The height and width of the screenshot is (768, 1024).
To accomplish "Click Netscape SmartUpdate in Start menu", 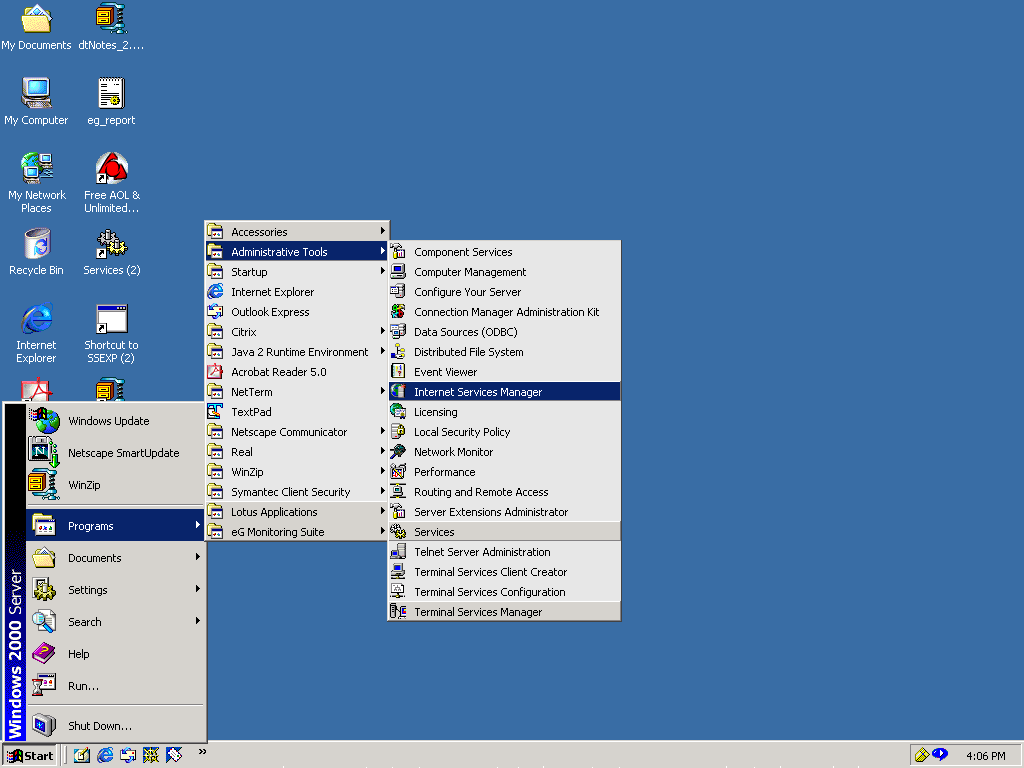I will 116,453.
